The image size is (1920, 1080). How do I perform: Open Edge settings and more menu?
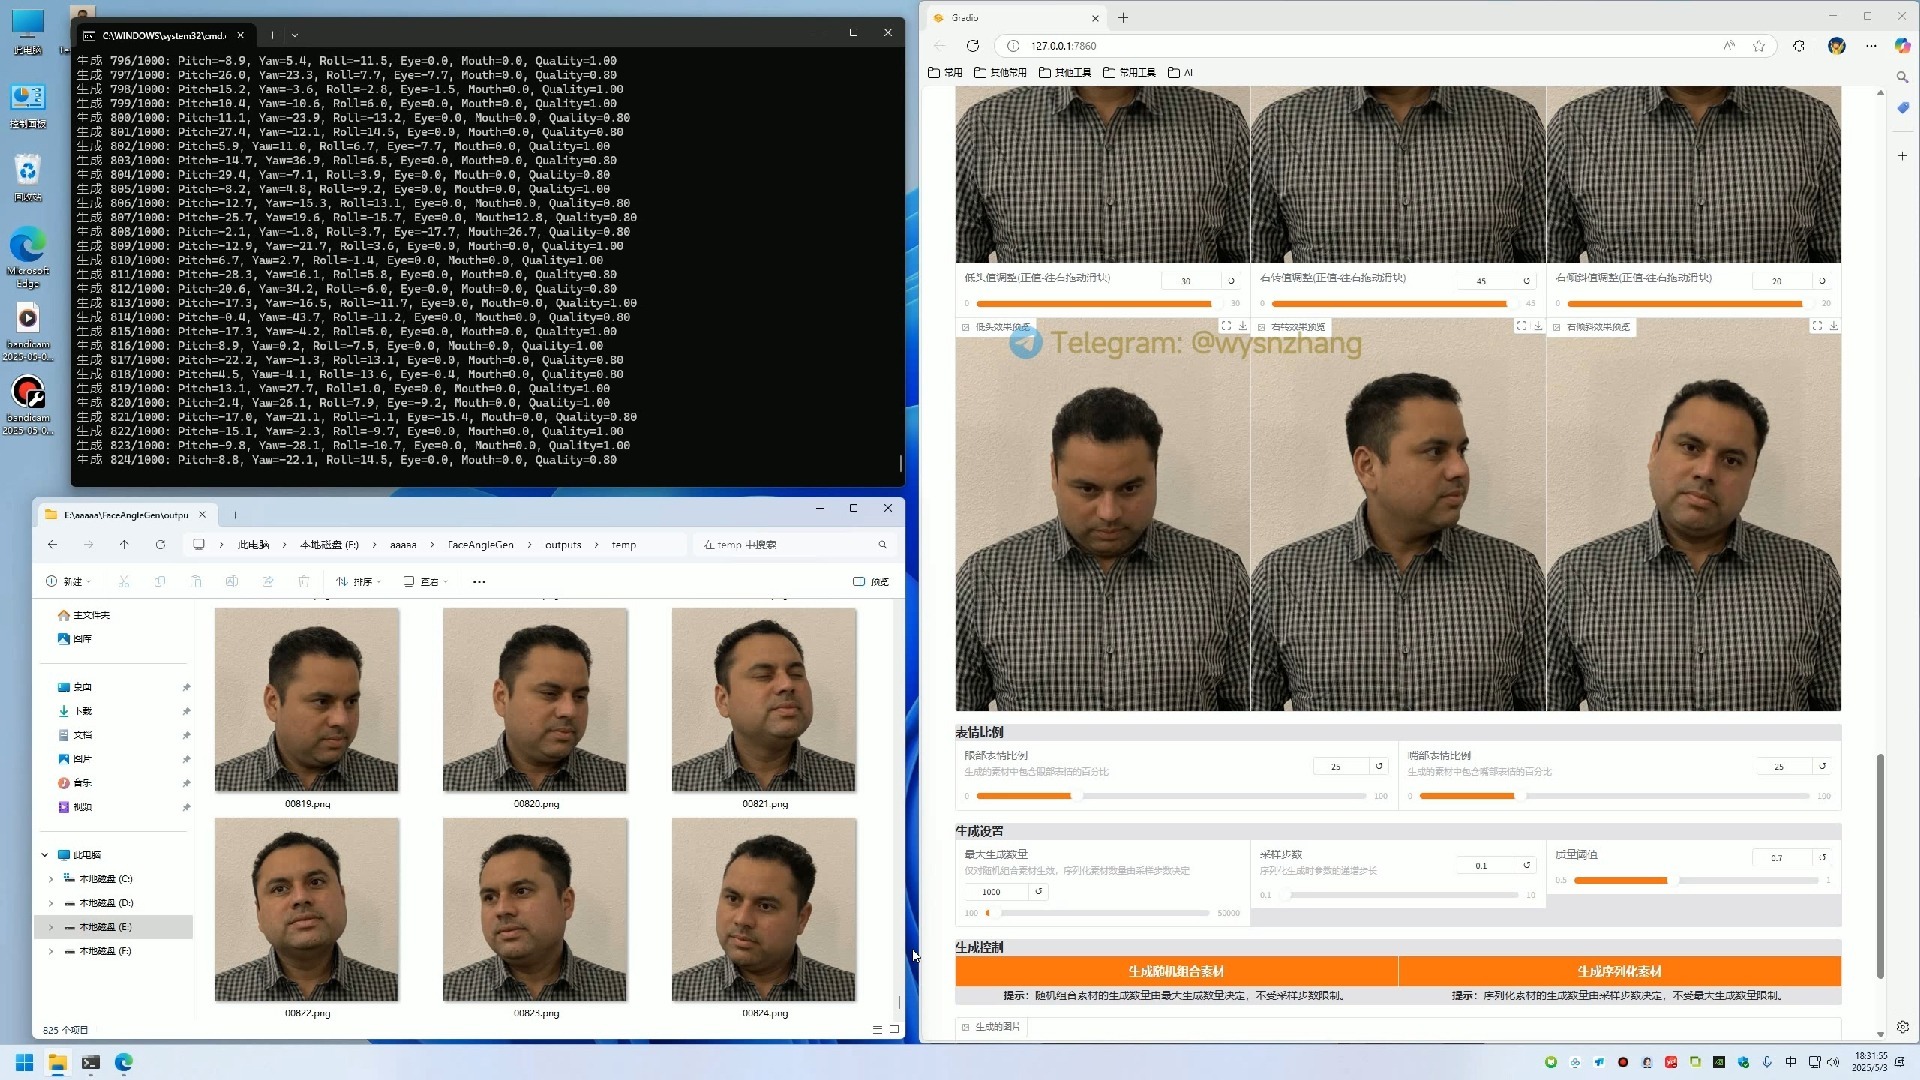click(1871, 46)
